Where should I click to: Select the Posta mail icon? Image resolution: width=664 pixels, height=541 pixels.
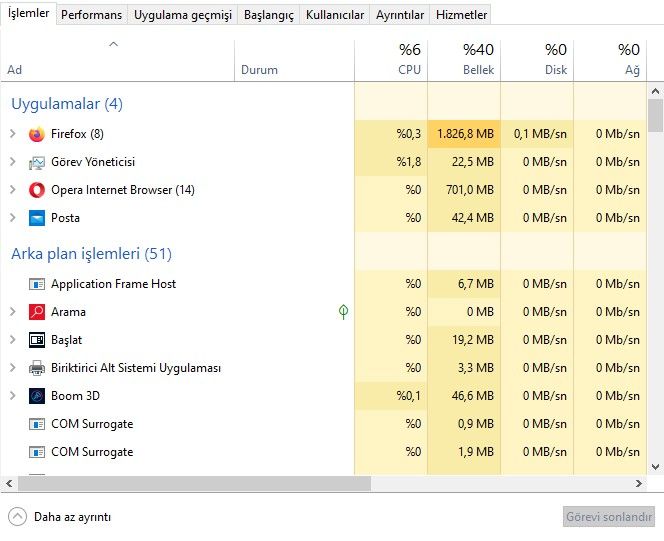click(x=37, y=218)
